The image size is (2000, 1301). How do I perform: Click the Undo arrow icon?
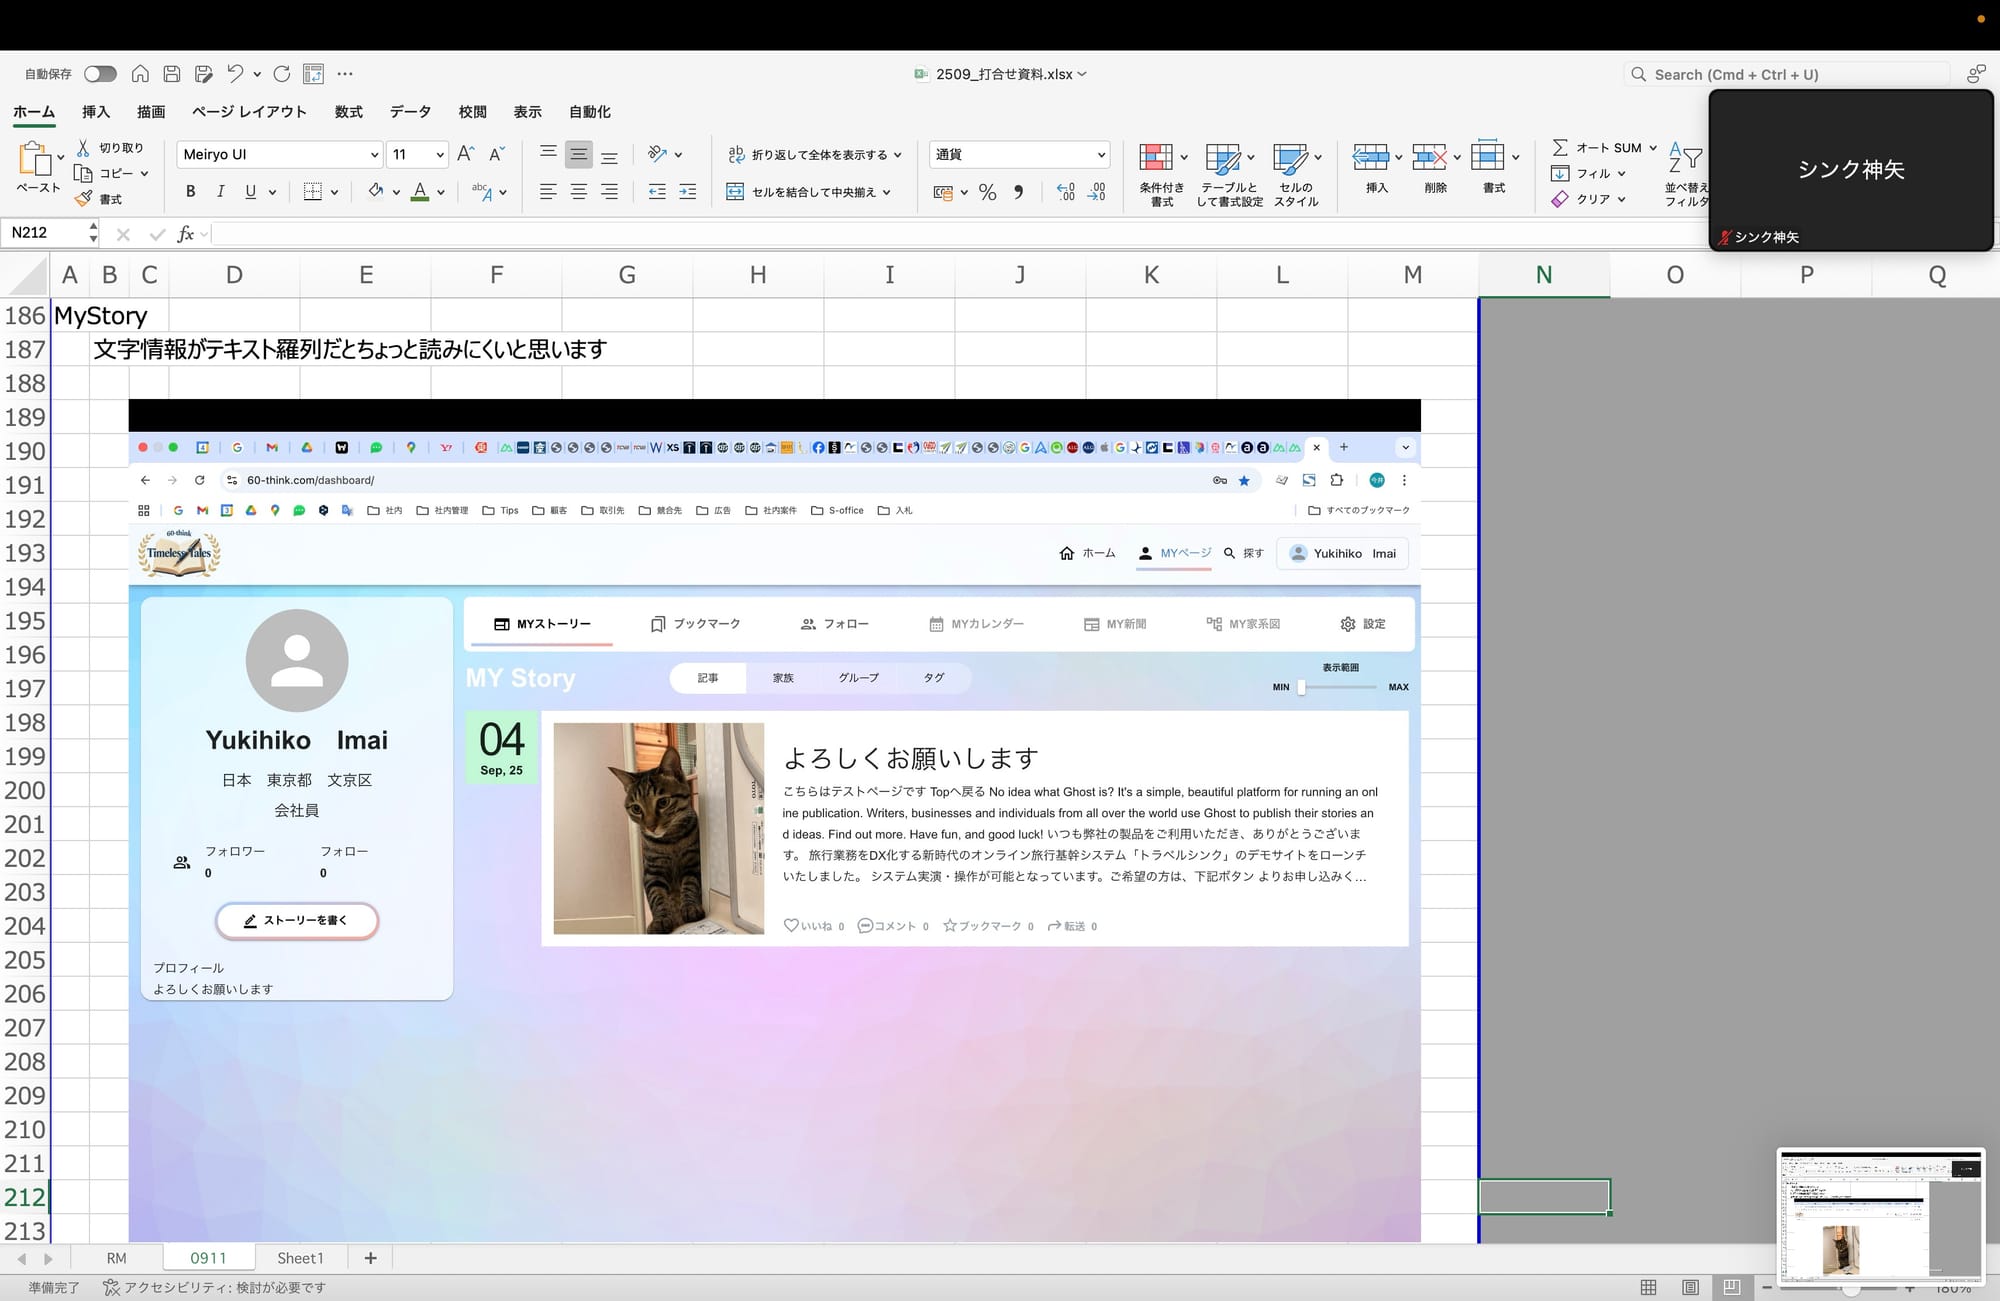tap(235, 74)
